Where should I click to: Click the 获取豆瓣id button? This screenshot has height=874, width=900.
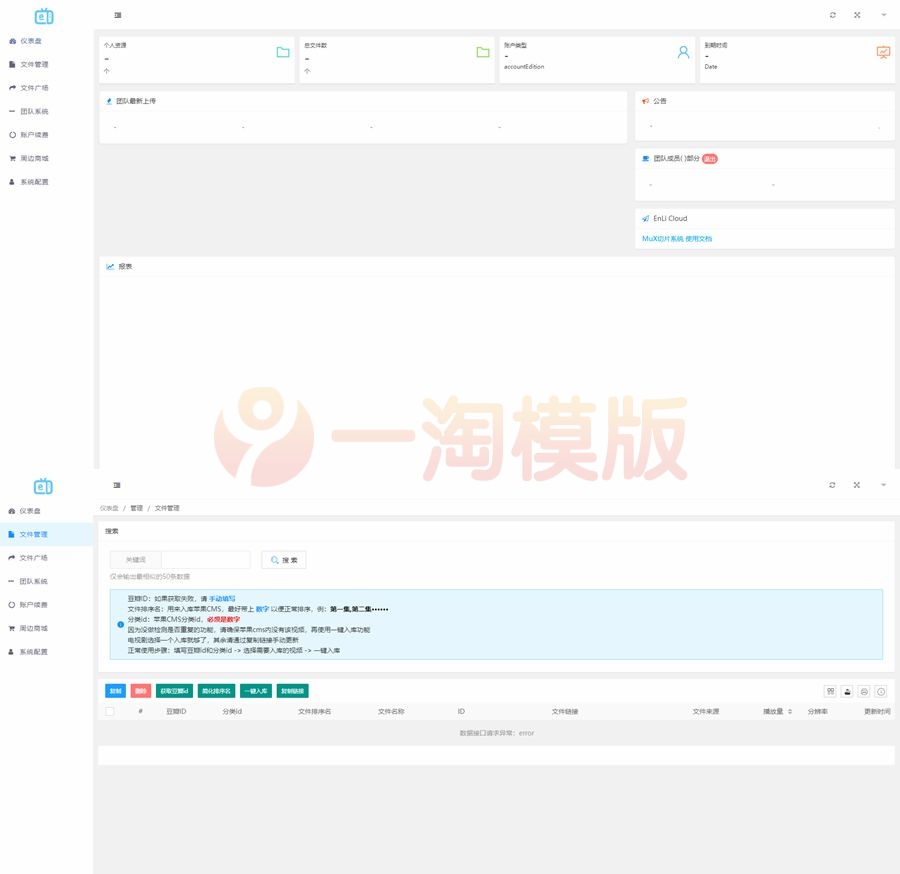[x=174, y=692]
